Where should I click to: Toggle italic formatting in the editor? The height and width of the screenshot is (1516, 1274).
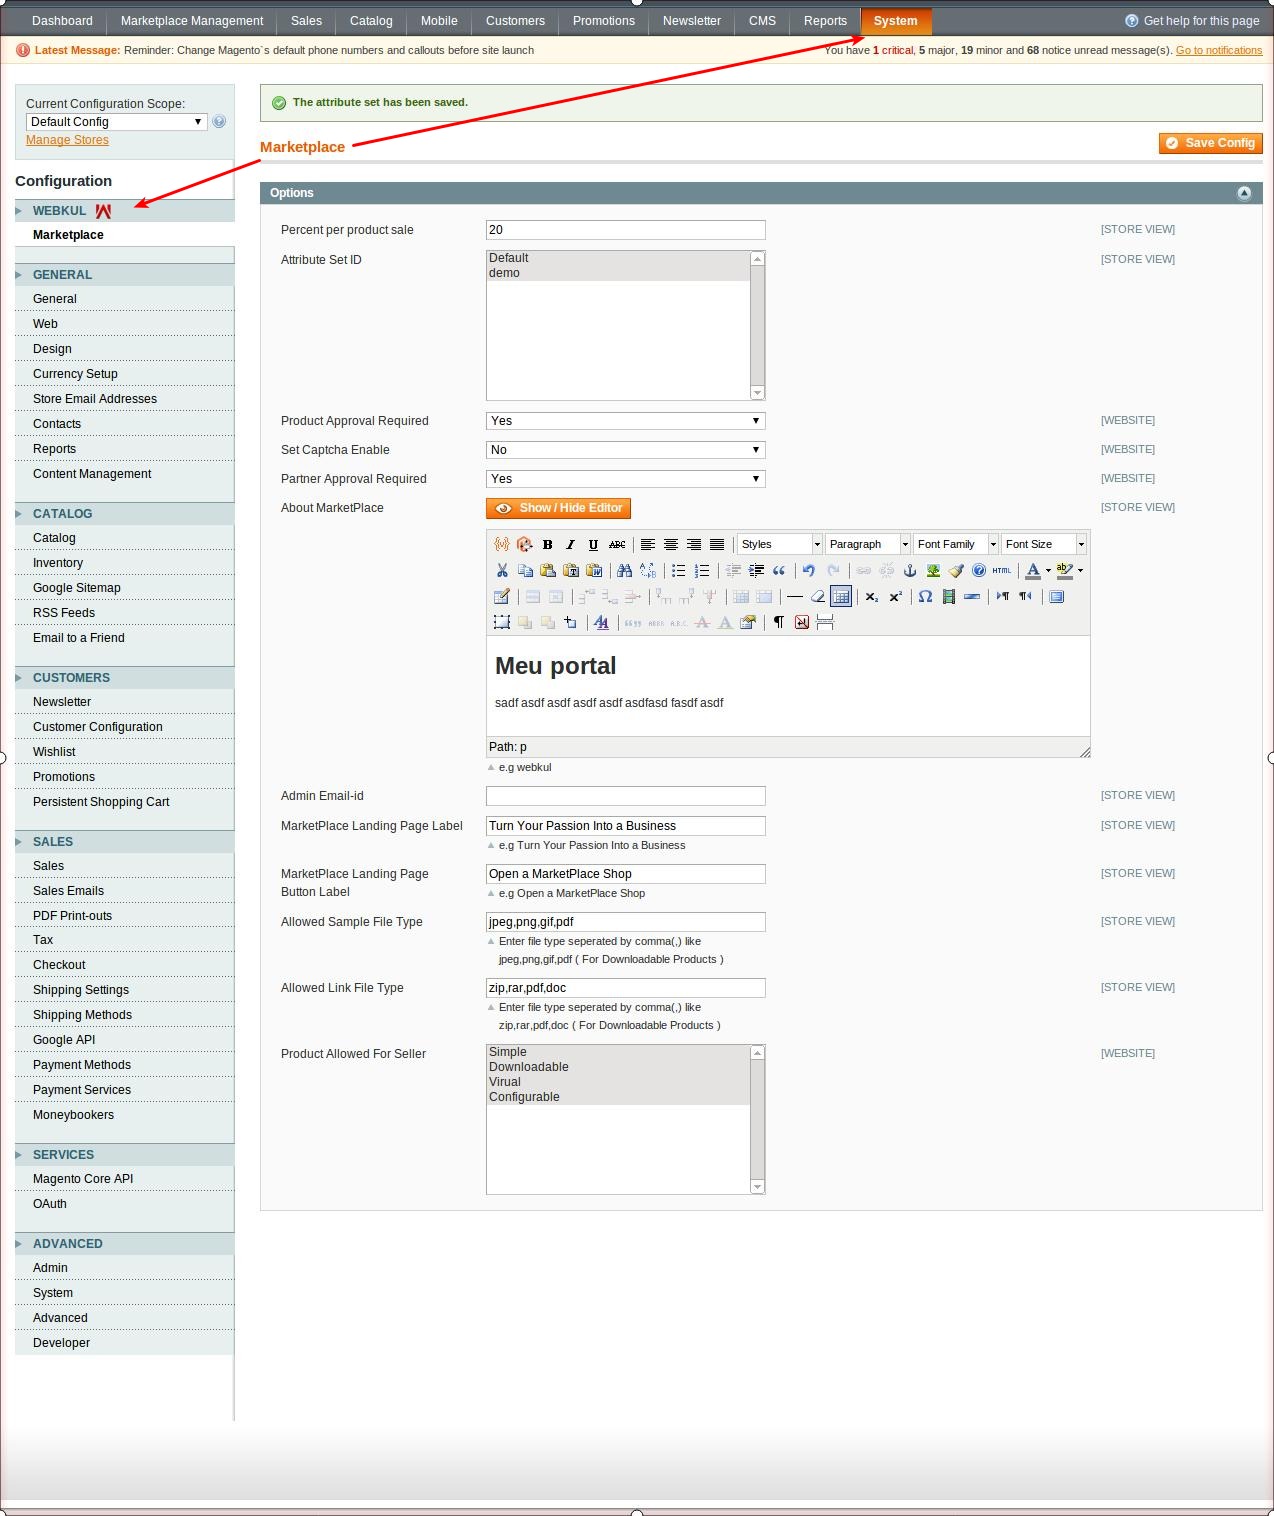[570, 544]
